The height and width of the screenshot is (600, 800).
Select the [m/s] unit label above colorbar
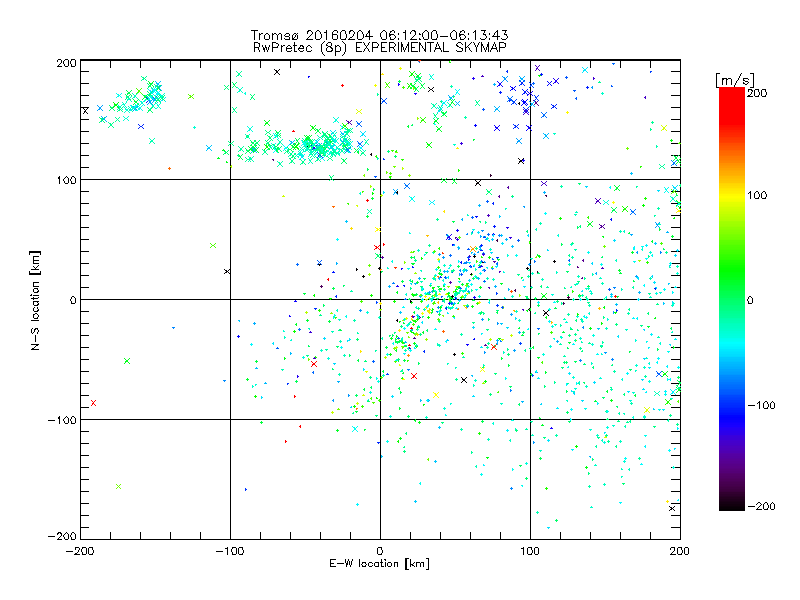735,80
